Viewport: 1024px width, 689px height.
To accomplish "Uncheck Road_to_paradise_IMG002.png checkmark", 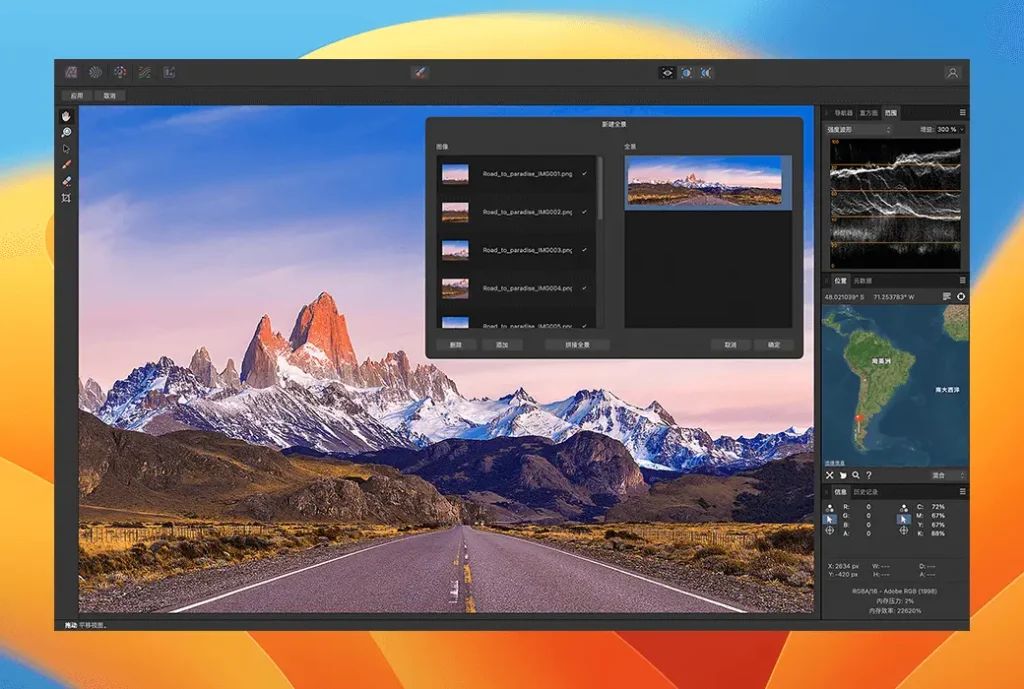I will coord(584,212).
